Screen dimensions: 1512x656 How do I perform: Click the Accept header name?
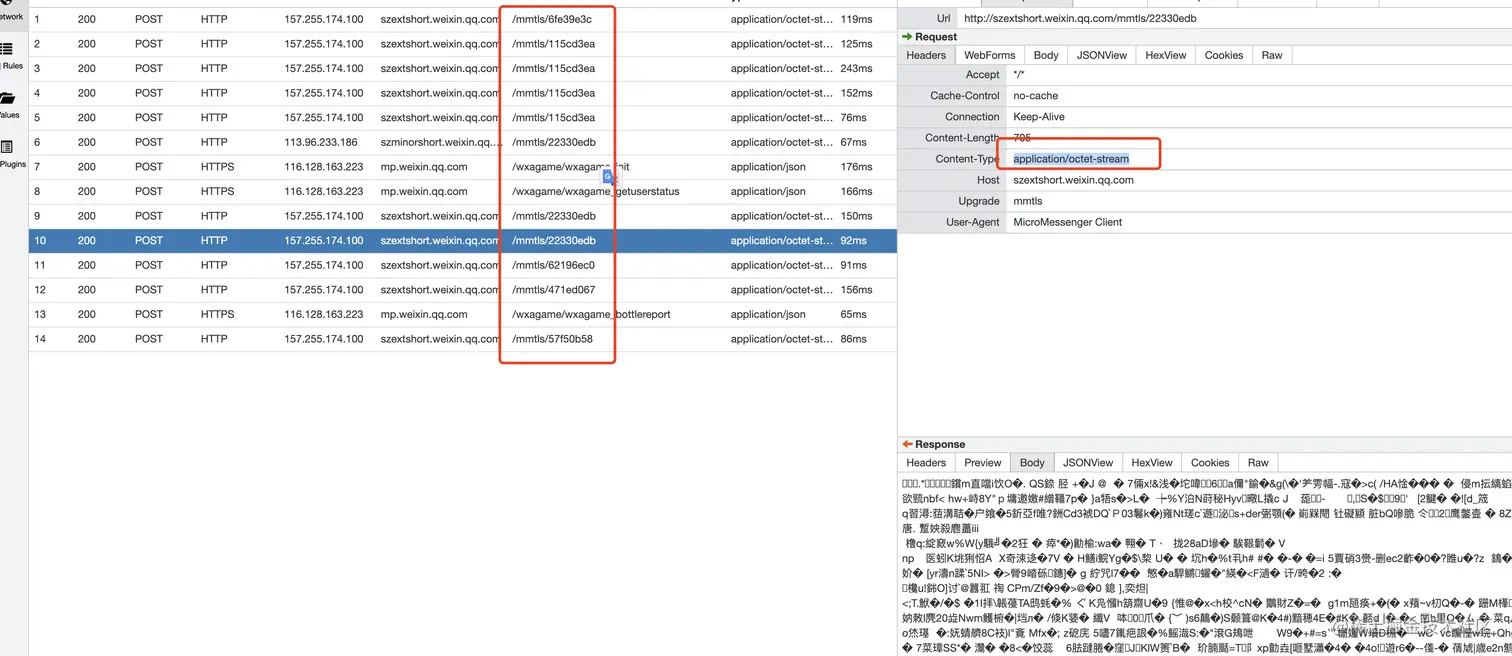point(982,74)
